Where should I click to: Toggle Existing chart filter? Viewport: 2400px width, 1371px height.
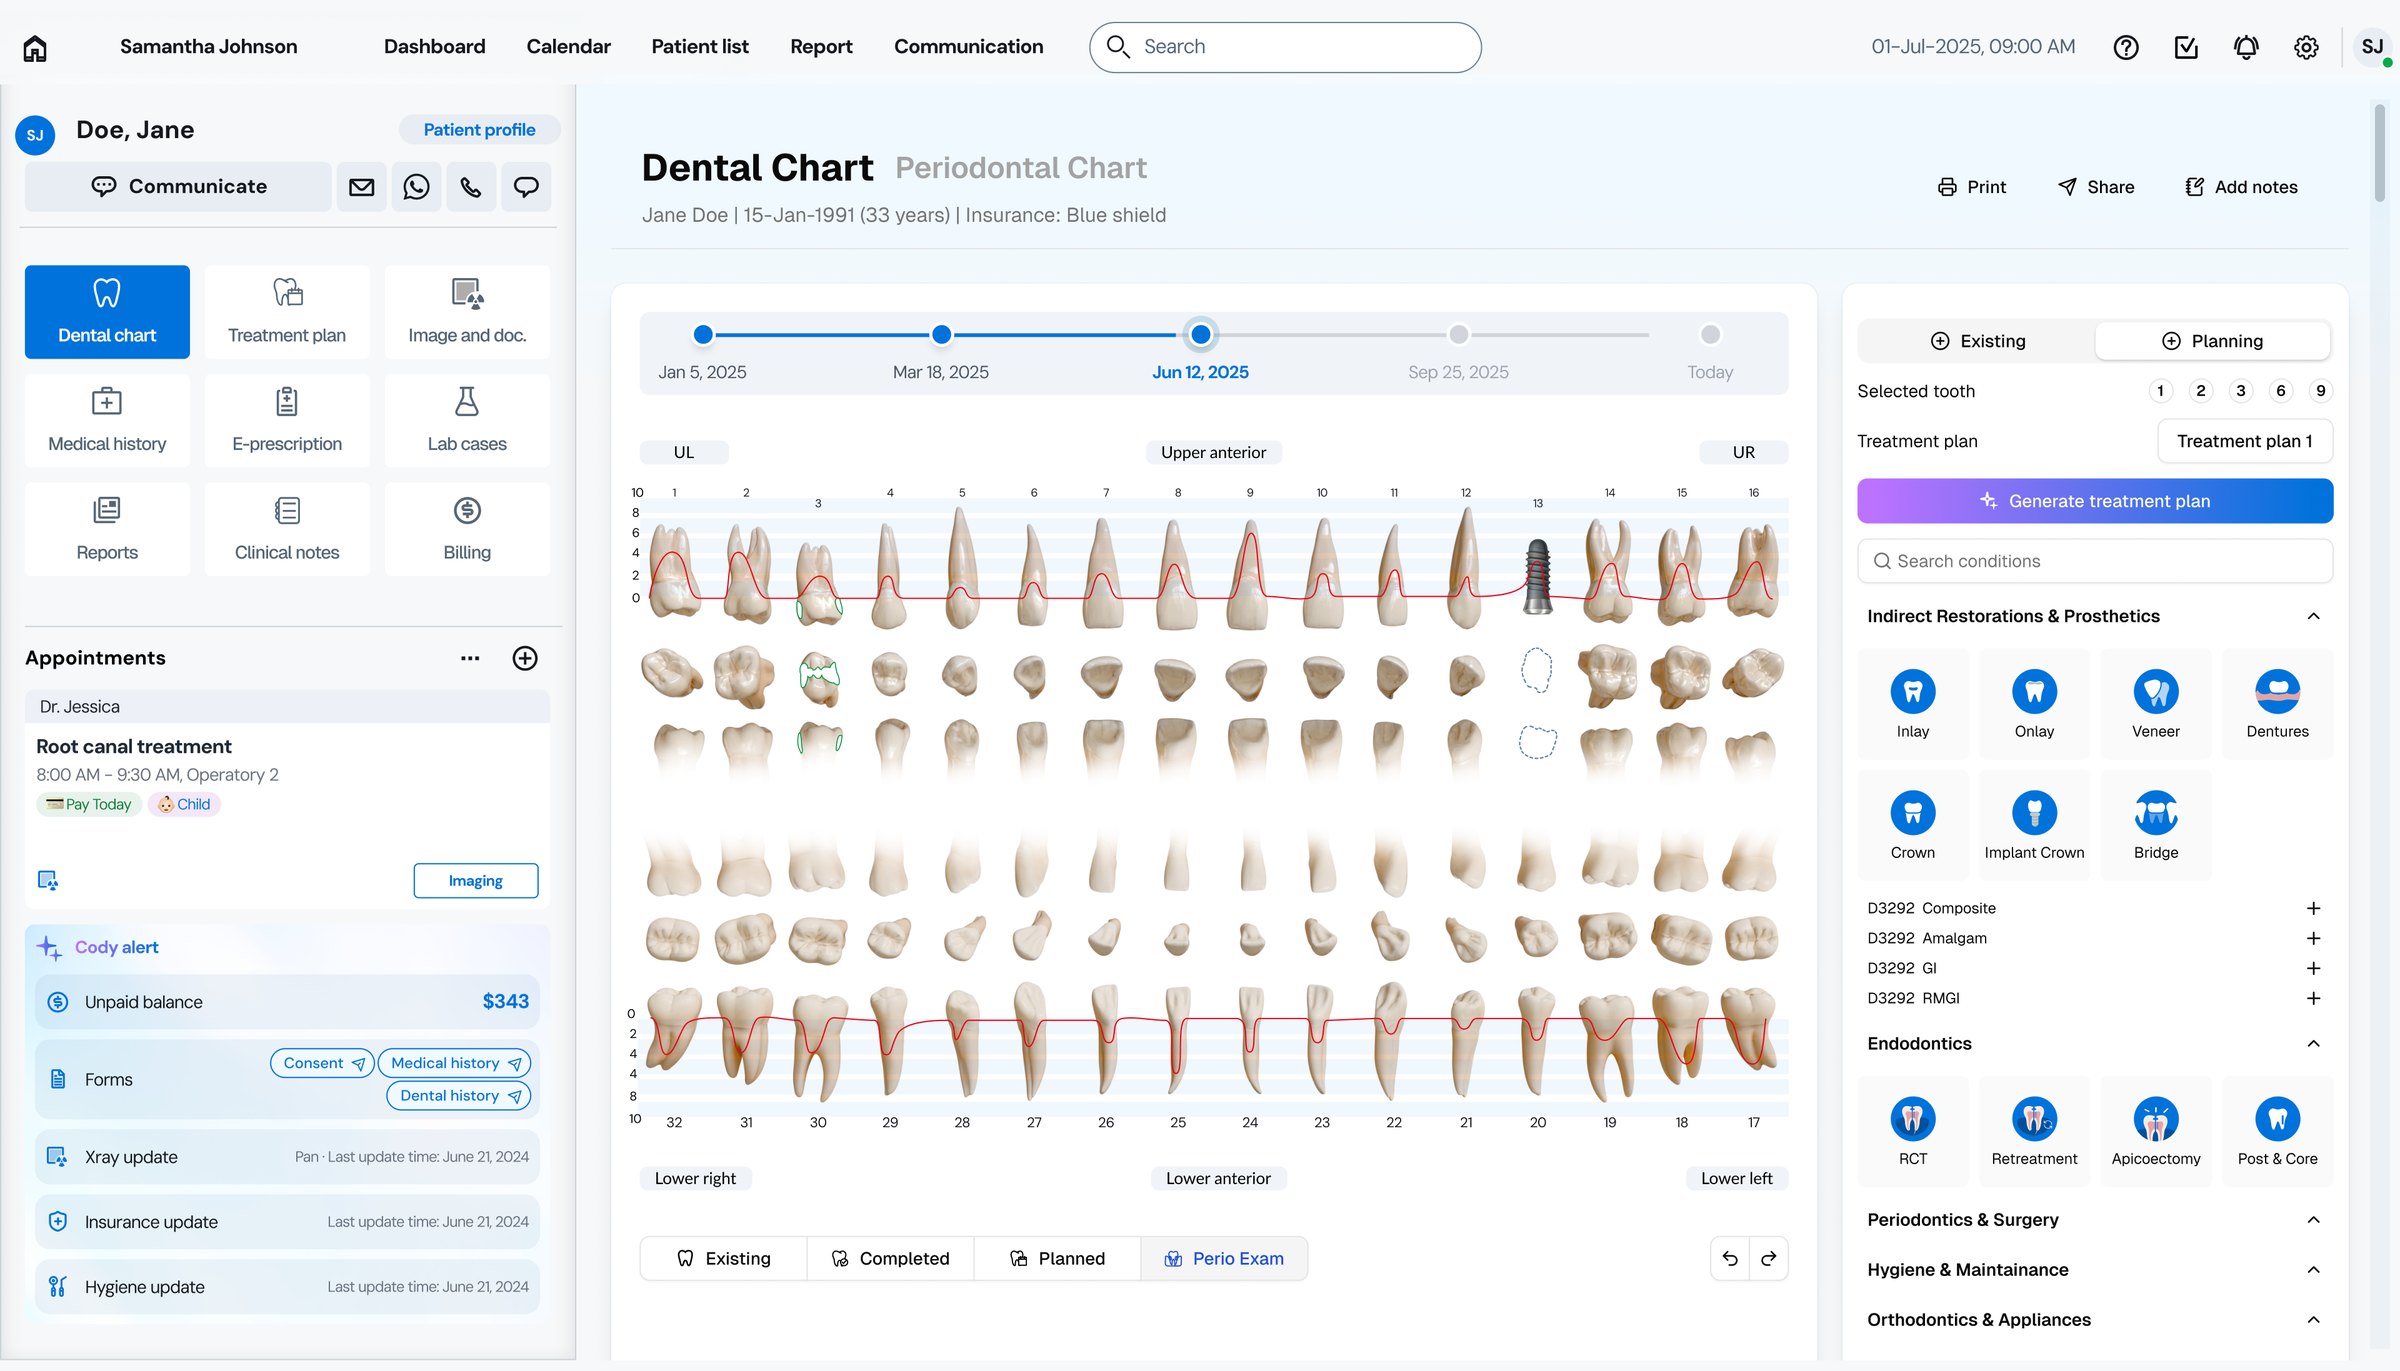pyautogui.click(x=724, y=1259)
